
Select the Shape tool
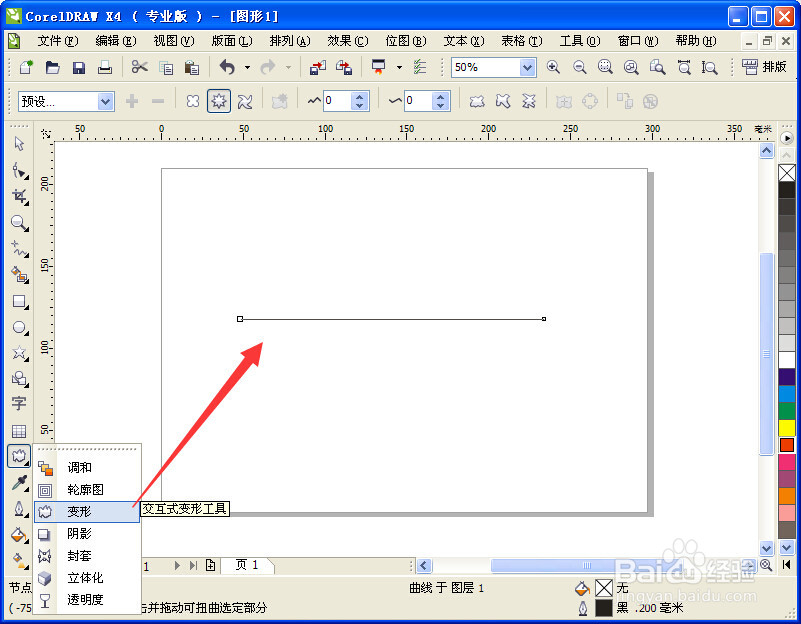pos(19,171)
